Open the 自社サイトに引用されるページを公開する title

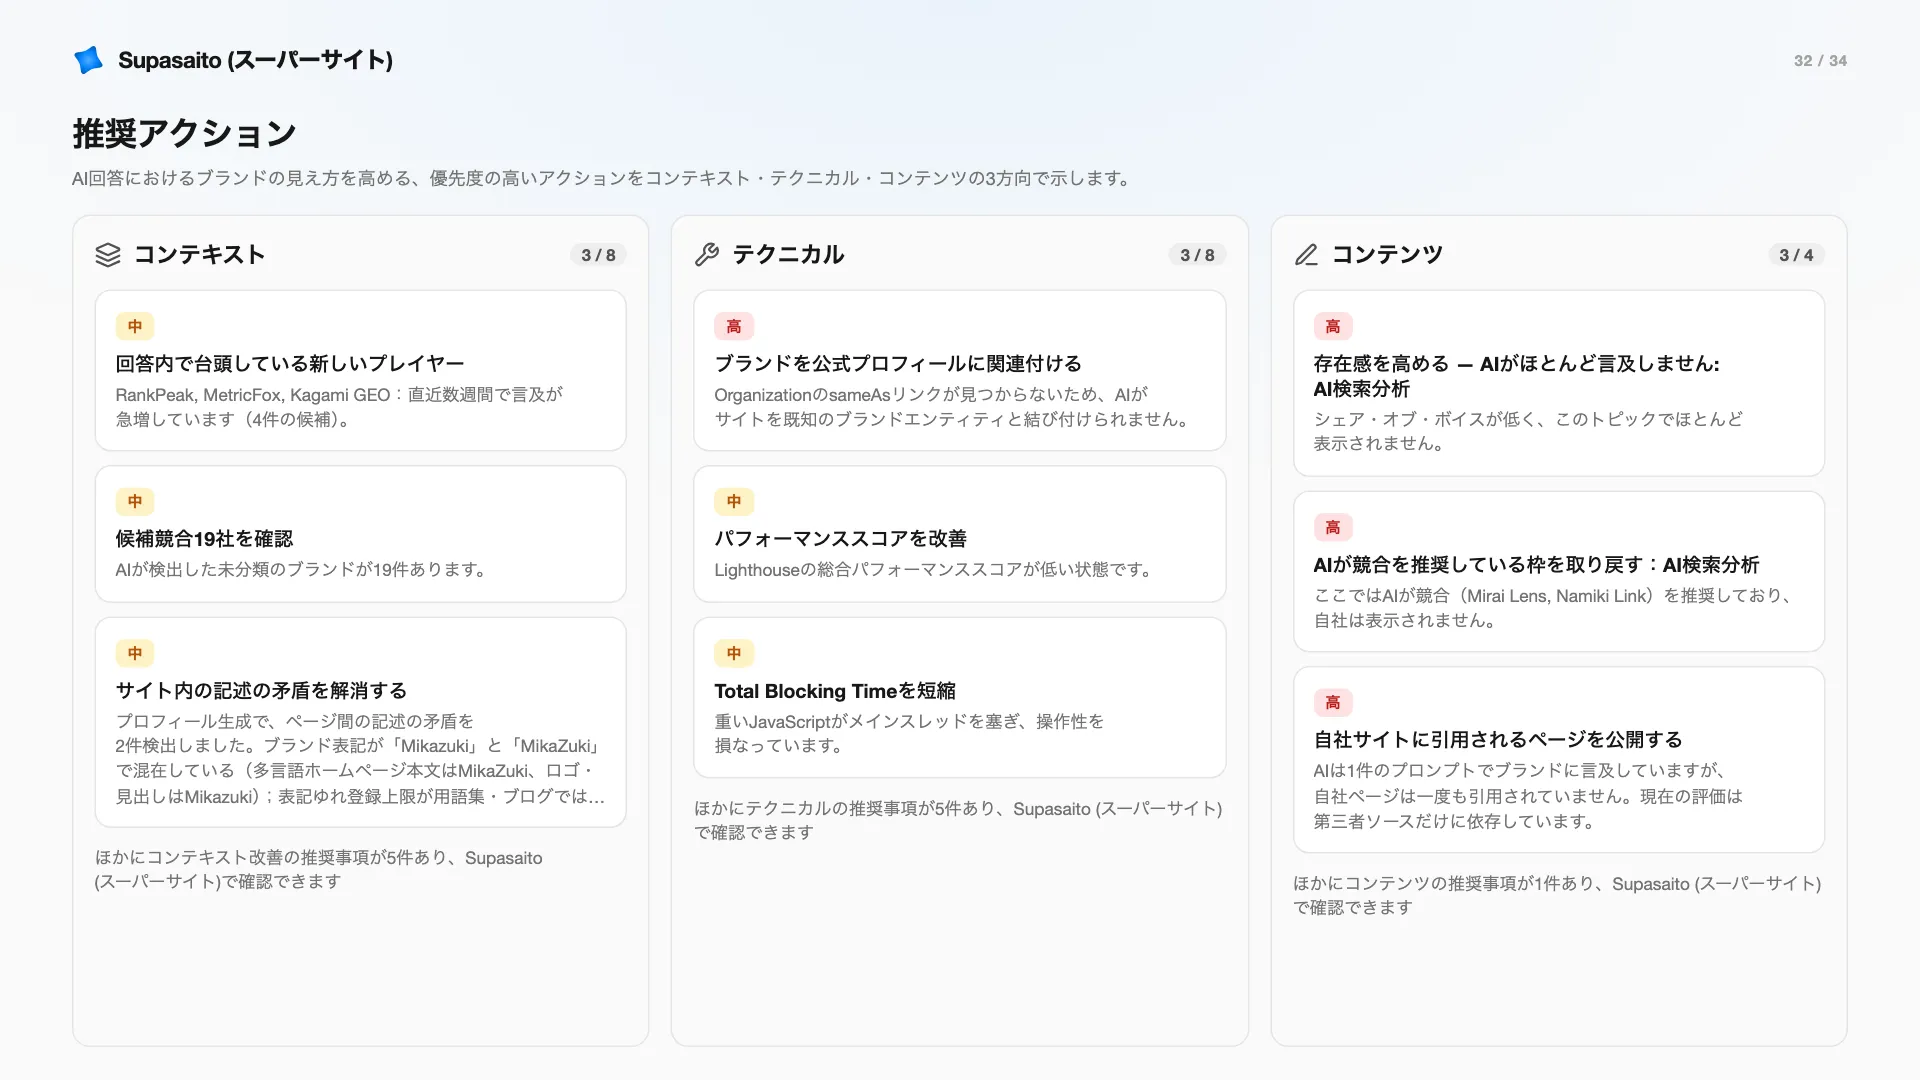pyautogui.click(x=1498, y=739)
